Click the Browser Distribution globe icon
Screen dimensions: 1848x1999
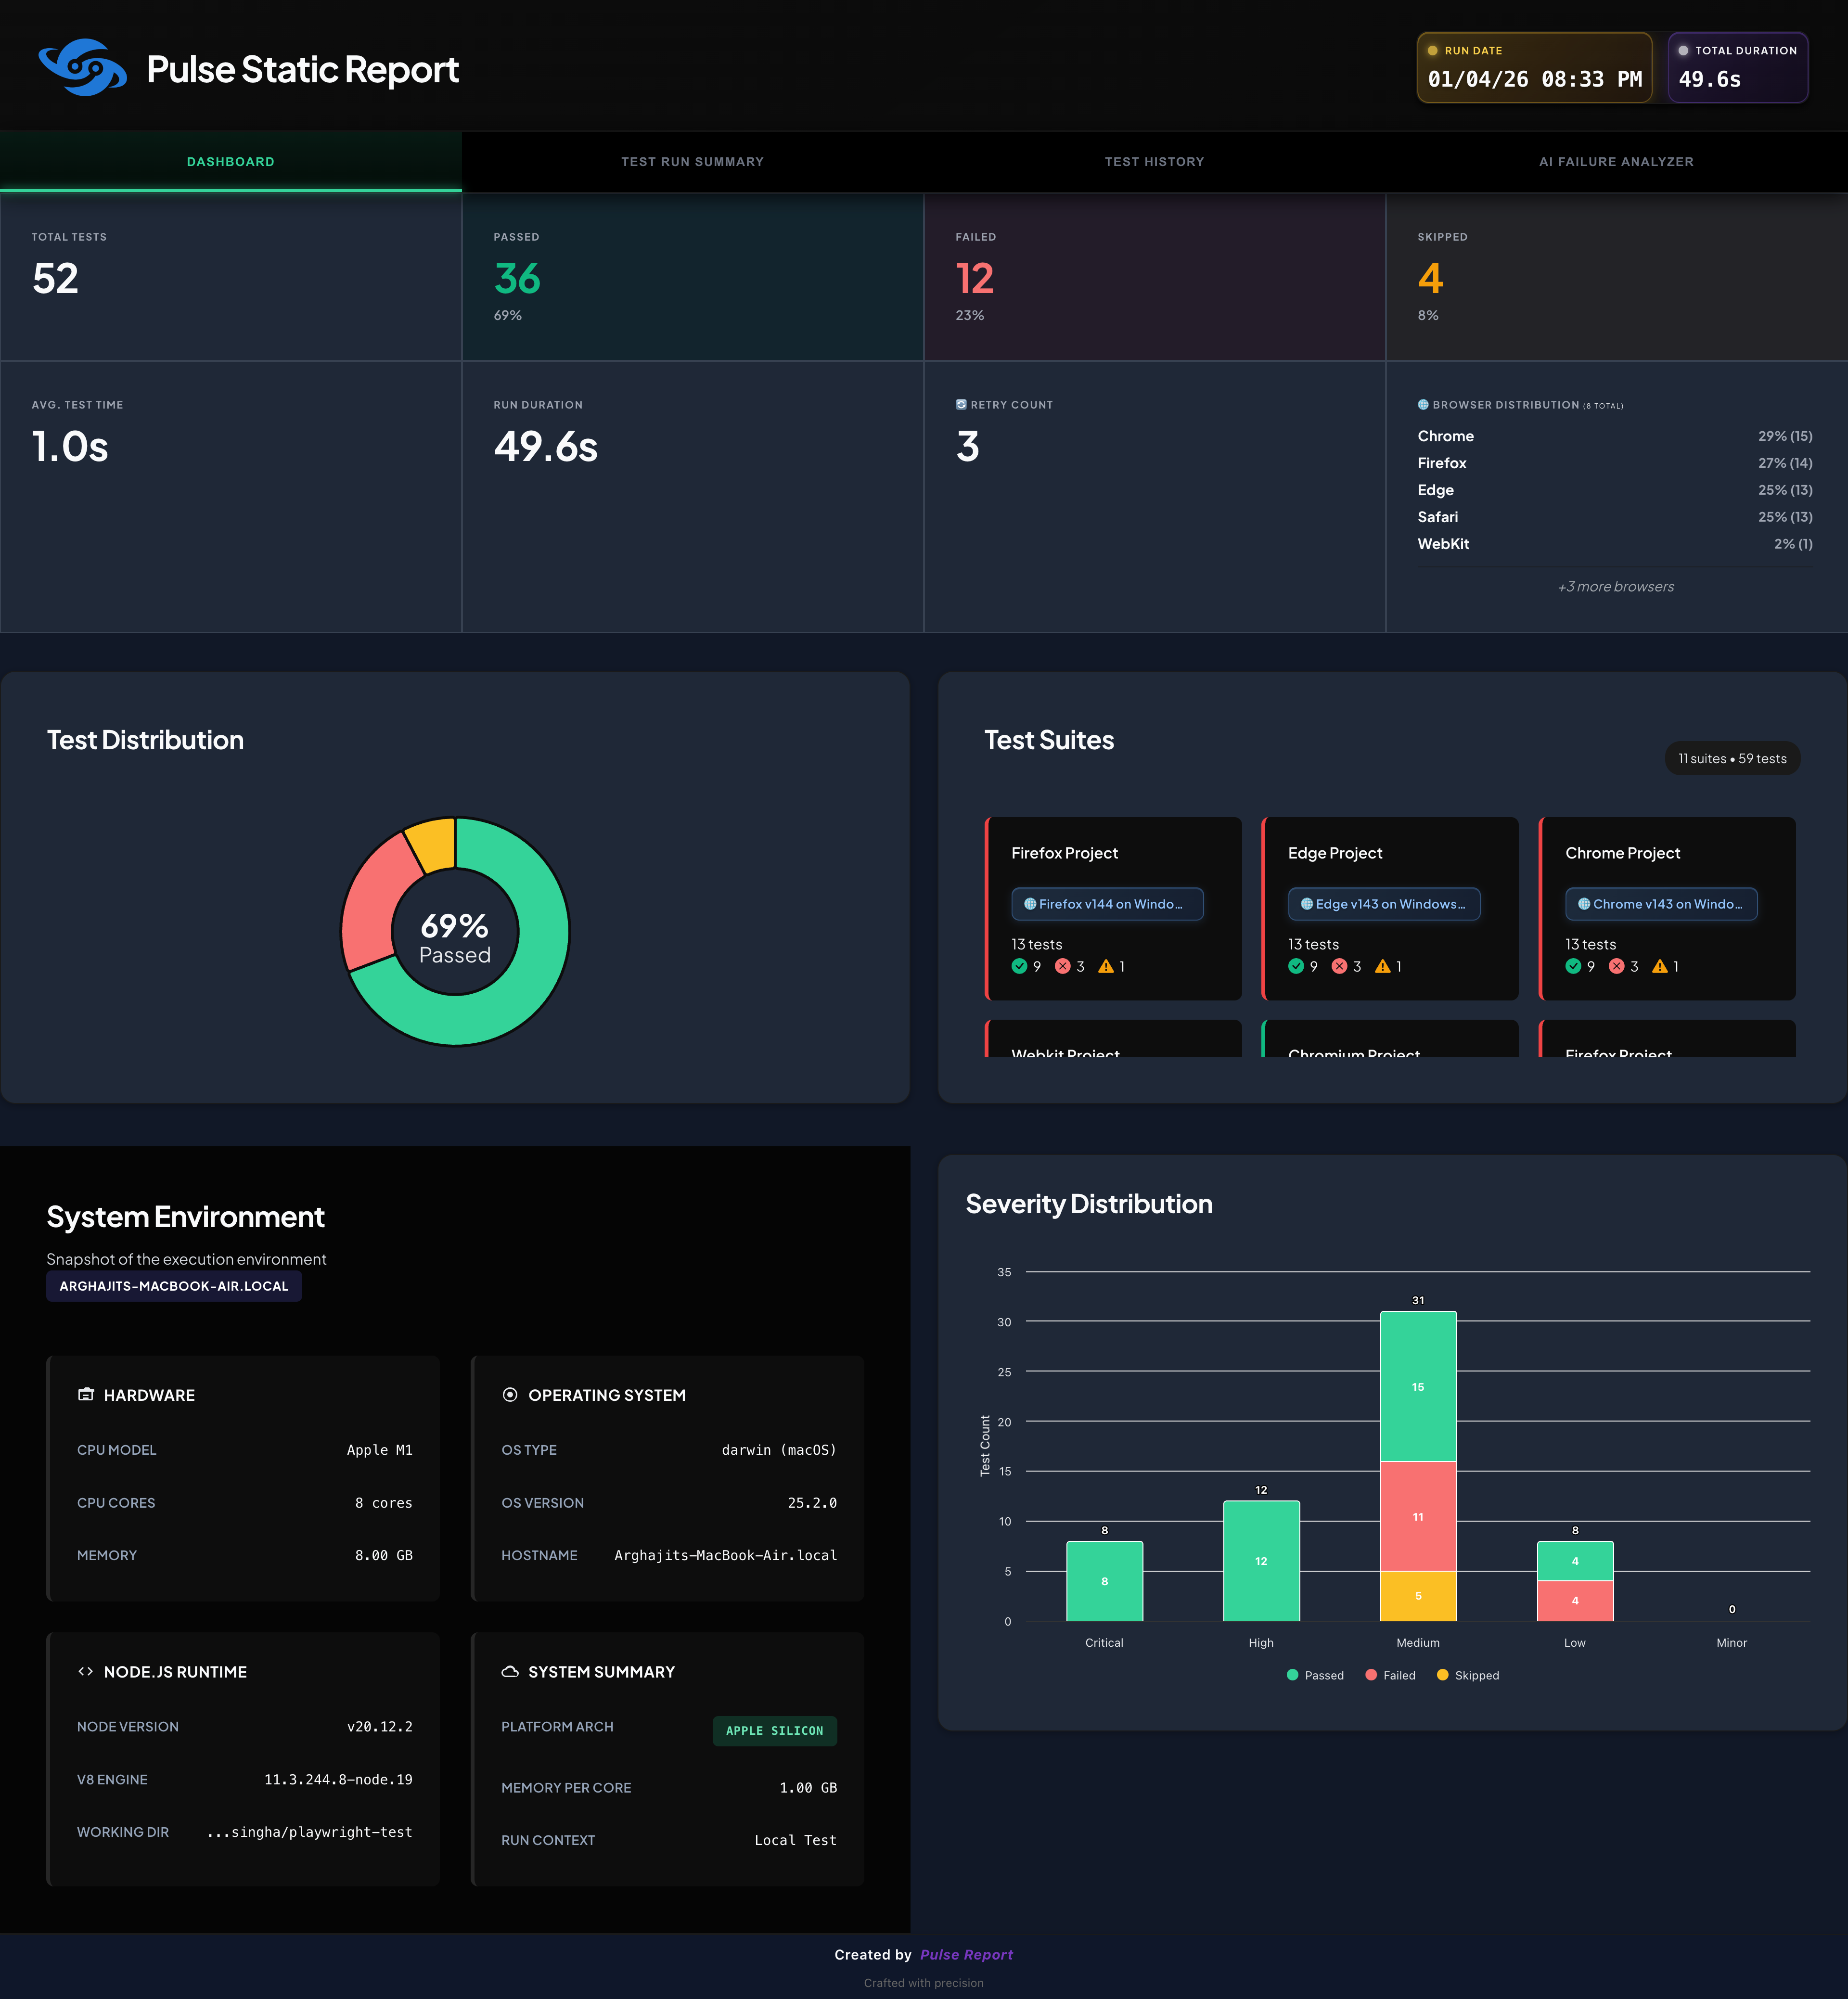[1423, 405]
